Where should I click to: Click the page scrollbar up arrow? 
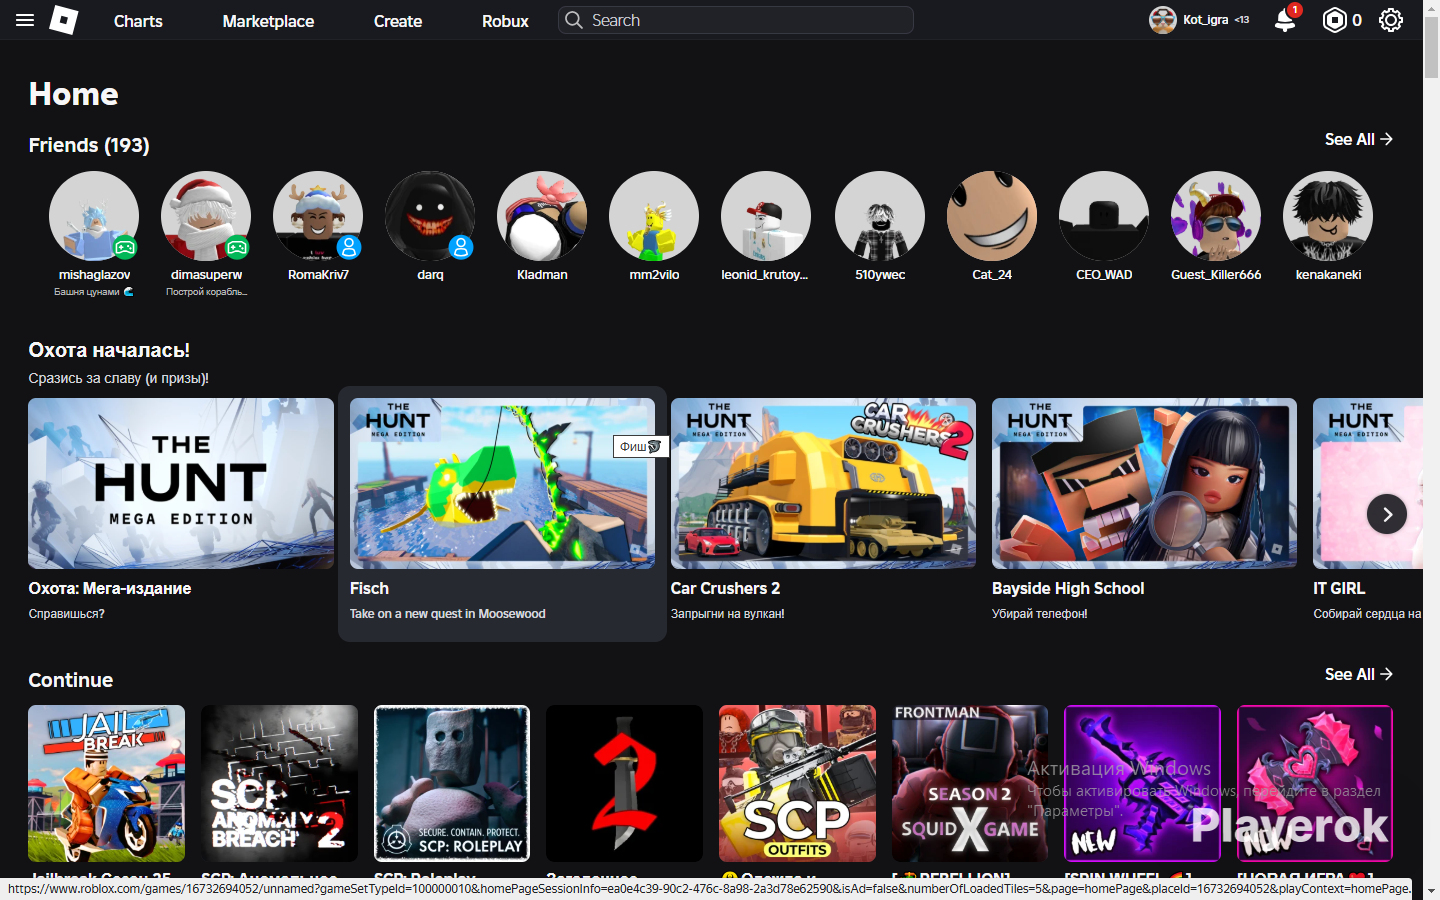(x=1431, y=7)
